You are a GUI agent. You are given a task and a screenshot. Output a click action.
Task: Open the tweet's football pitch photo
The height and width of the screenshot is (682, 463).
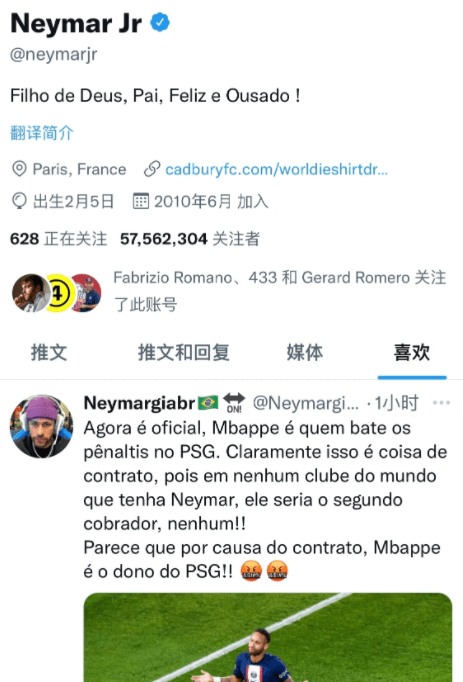click(268, 637)
